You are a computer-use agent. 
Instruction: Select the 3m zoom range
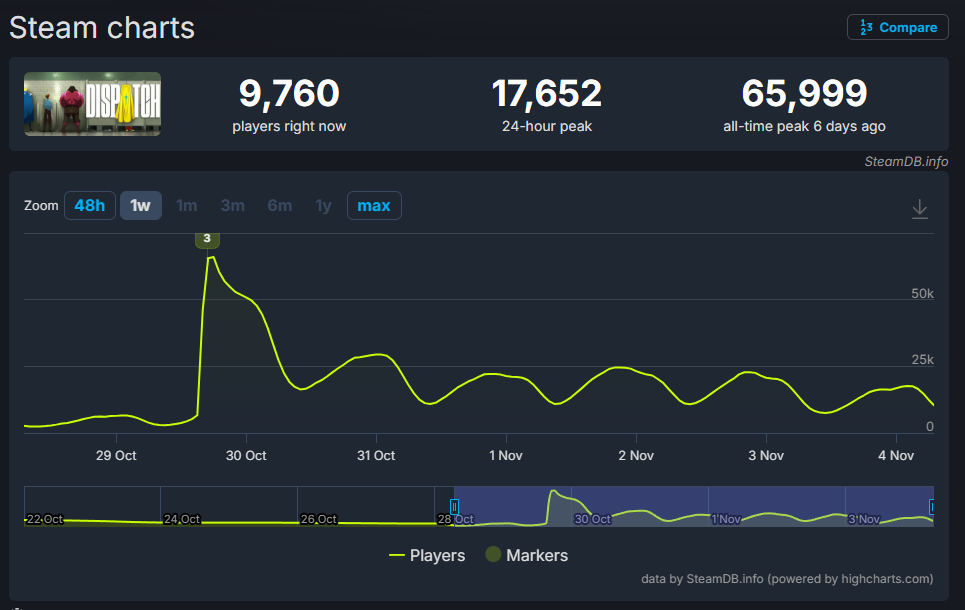[233, 206]
